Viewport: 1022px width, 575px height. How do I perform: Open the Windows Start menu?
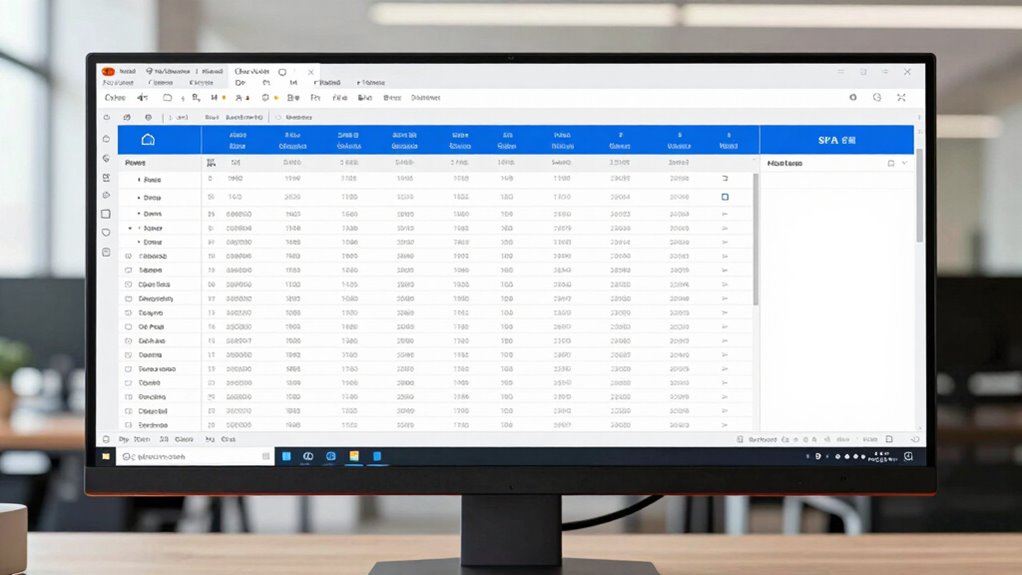pyautogui.click(x=106, y=456)
